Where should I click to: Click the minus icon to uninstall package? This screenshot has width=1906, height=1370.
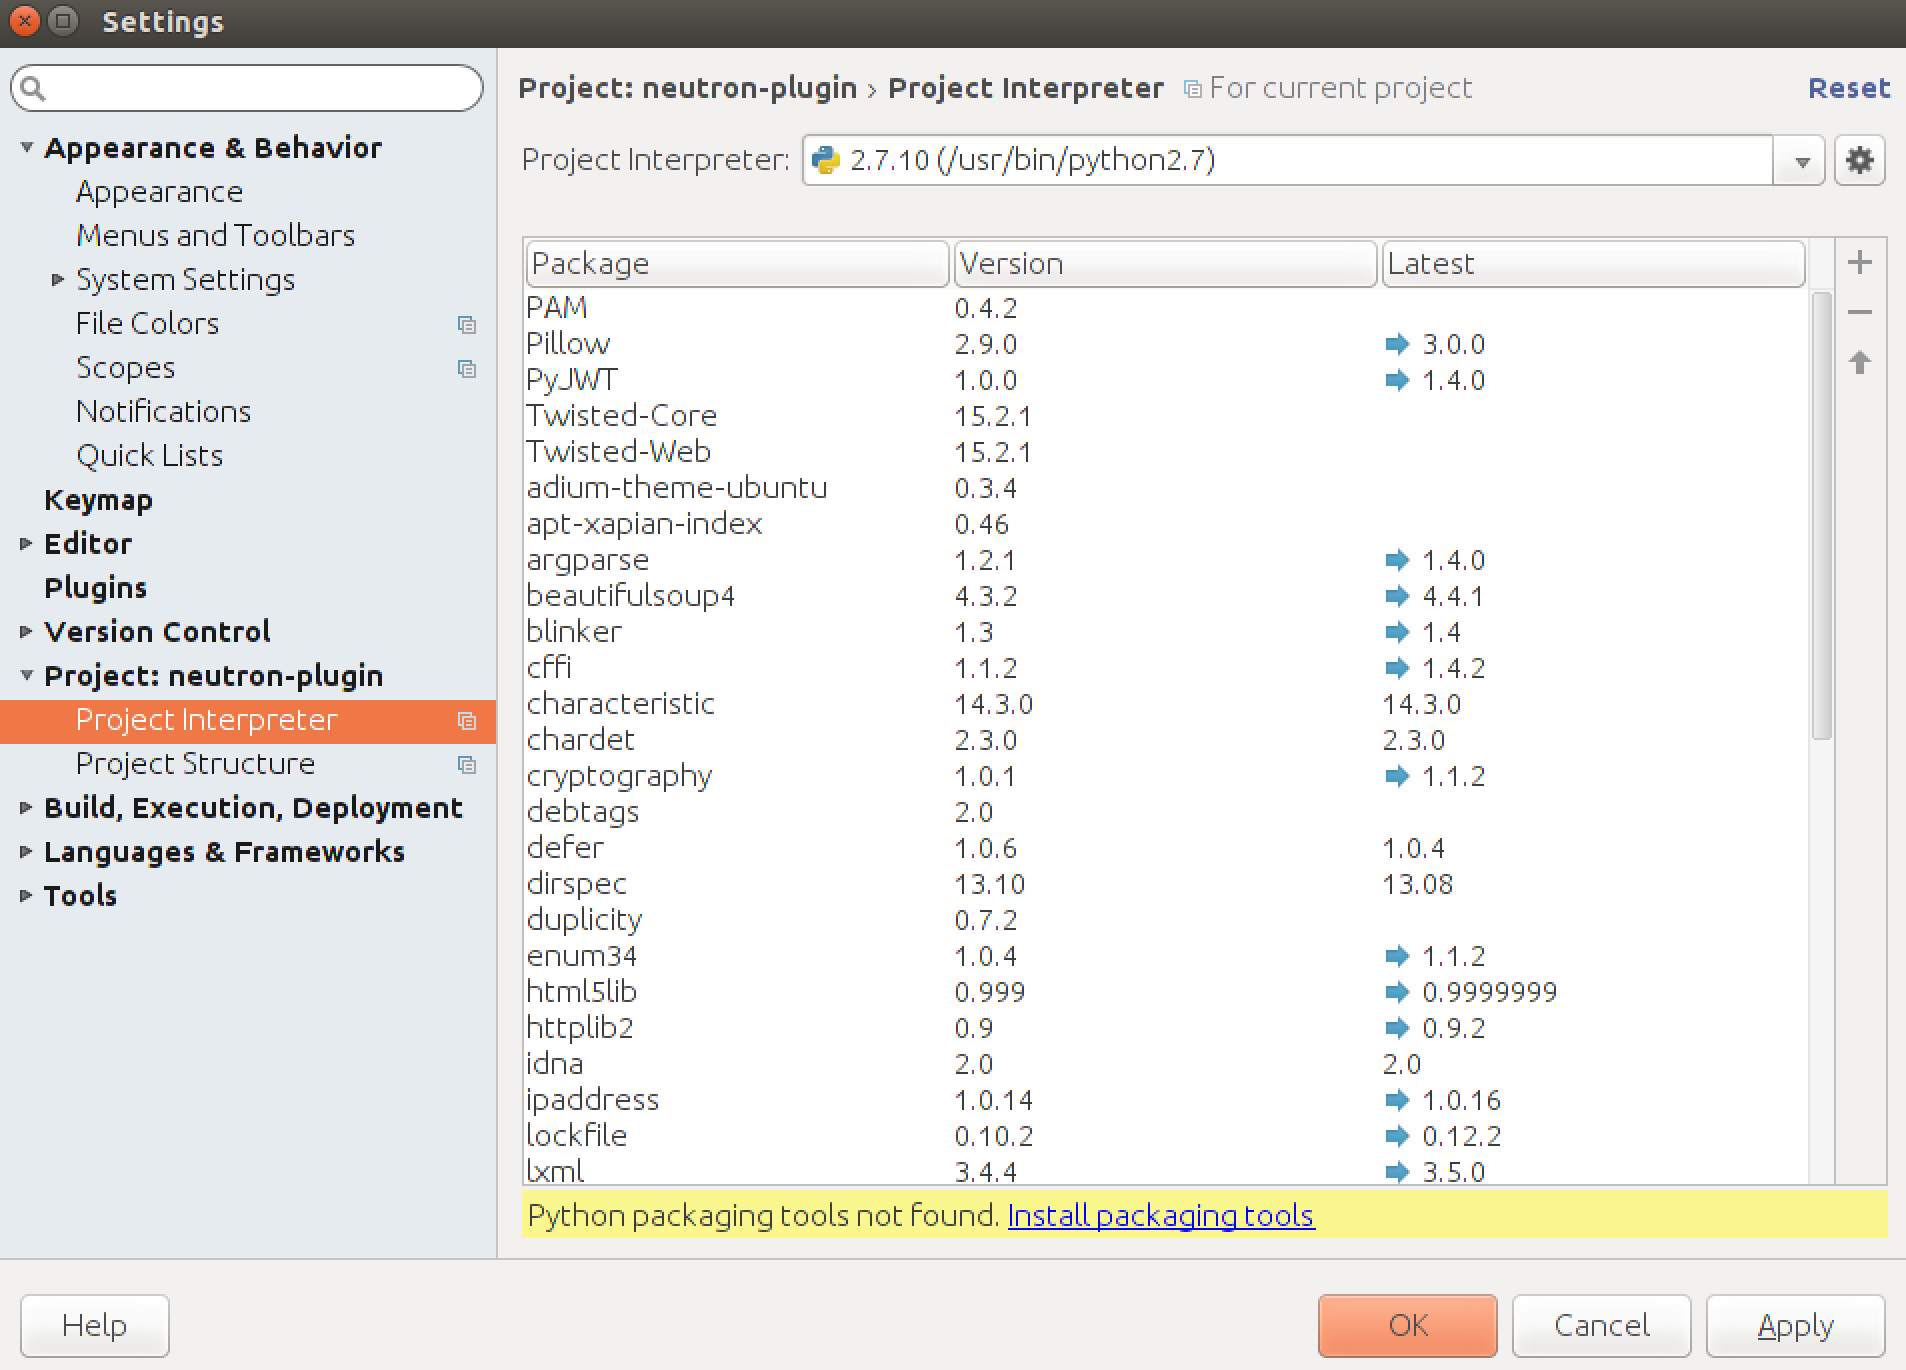(1860, 312)
